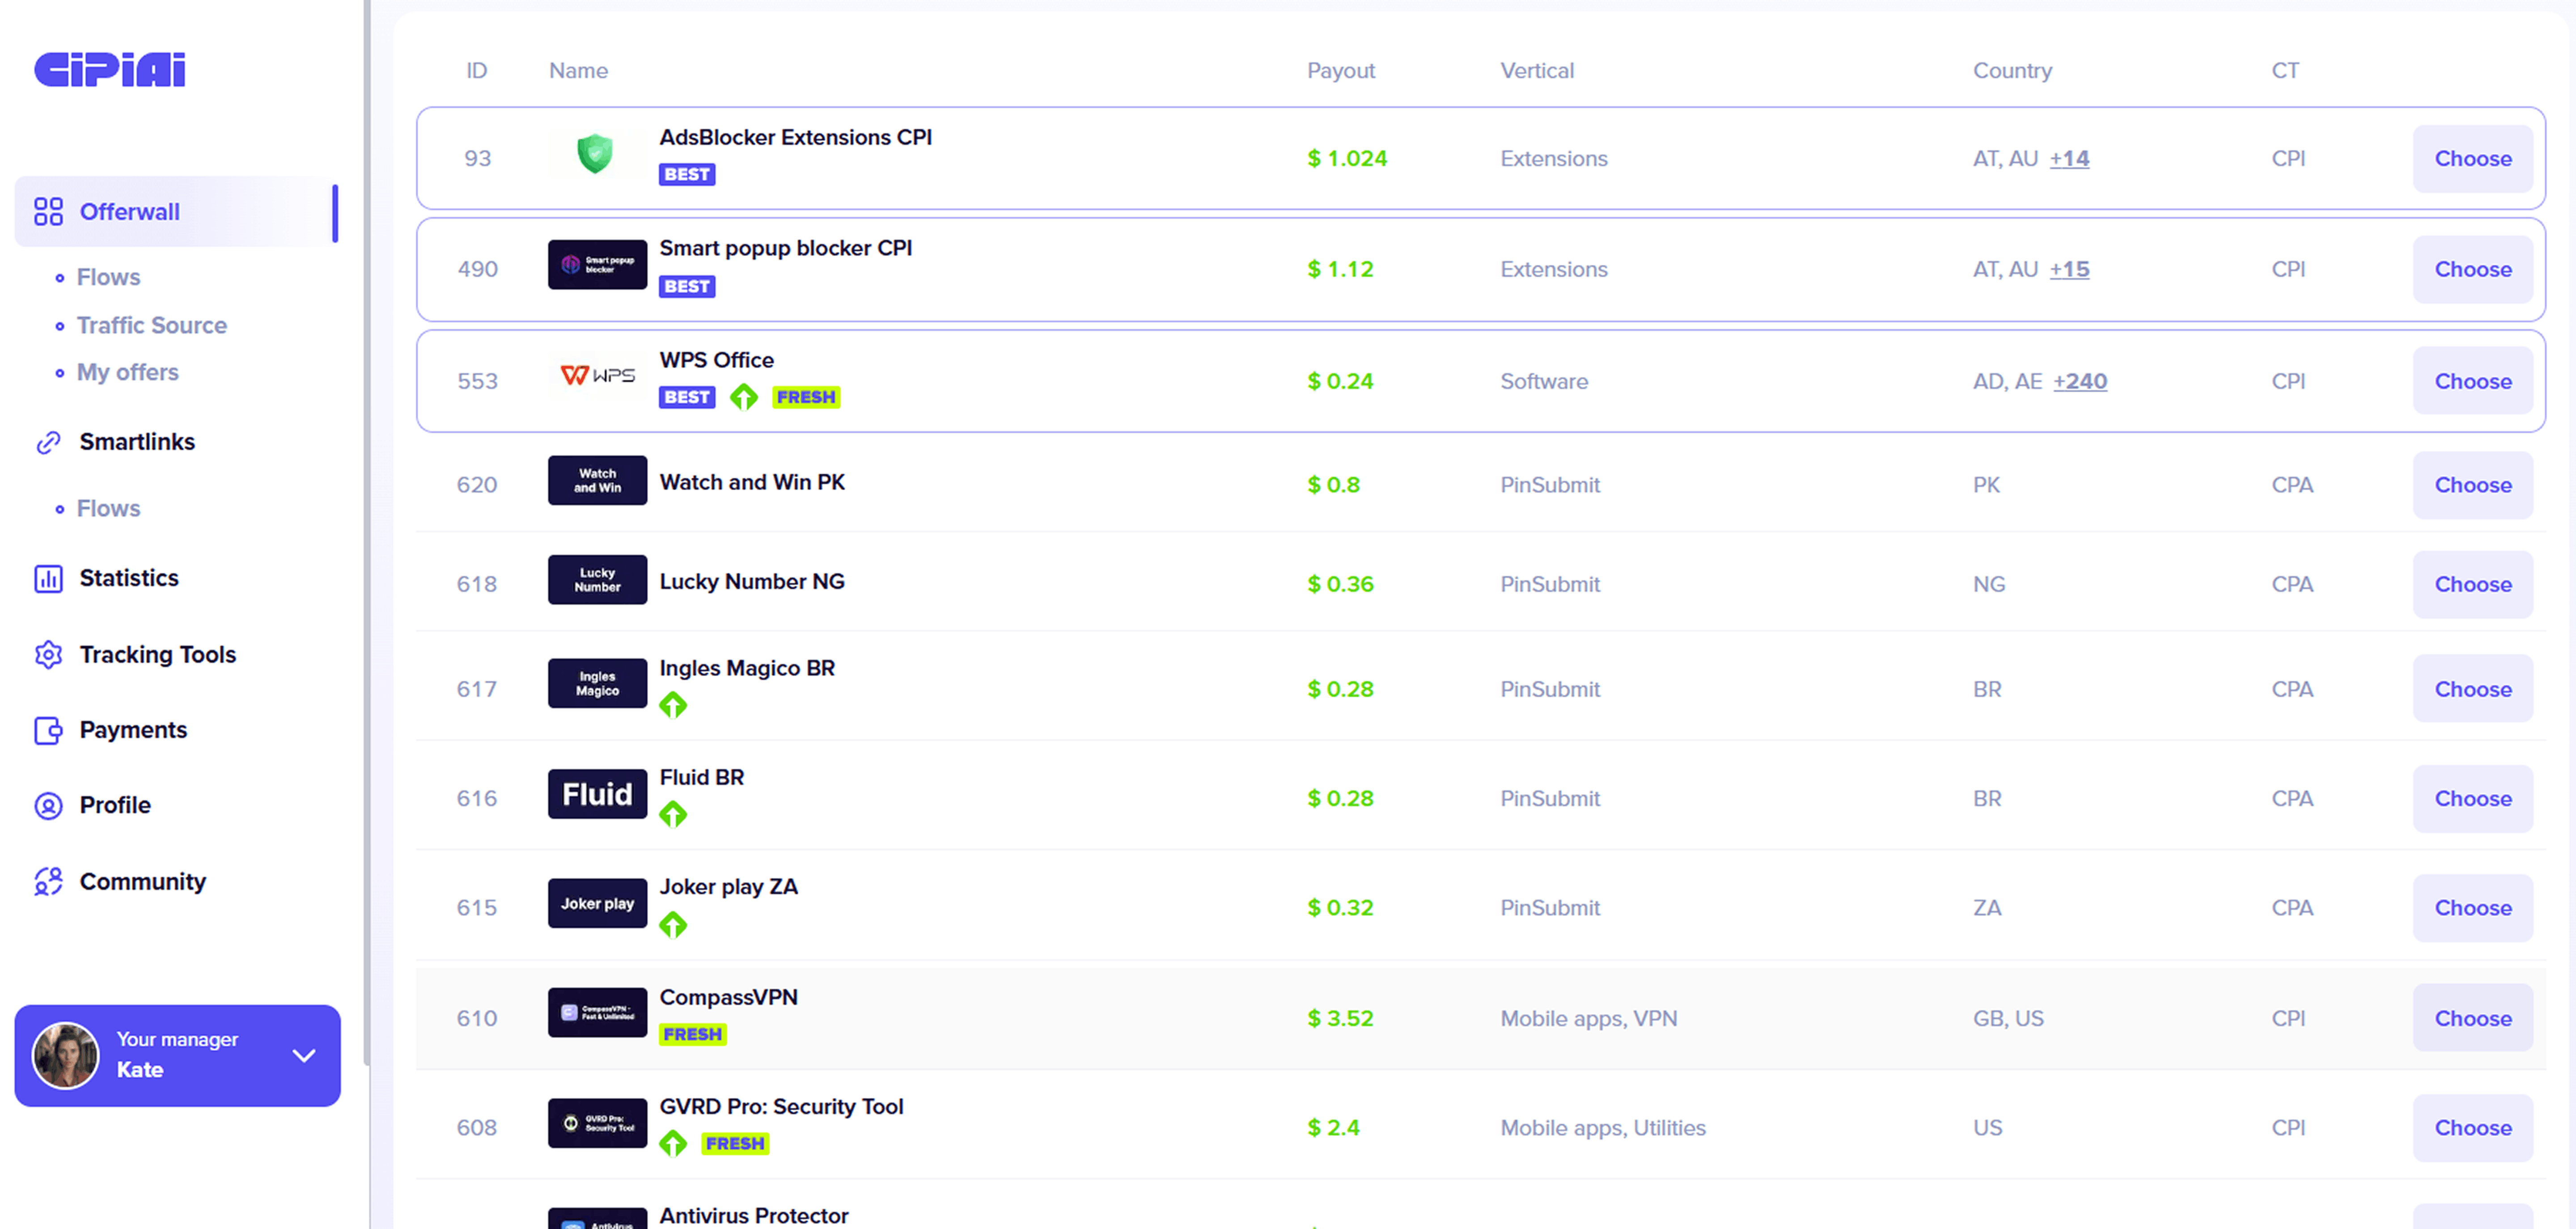Click the Payments wallet icon

[48, 730]
